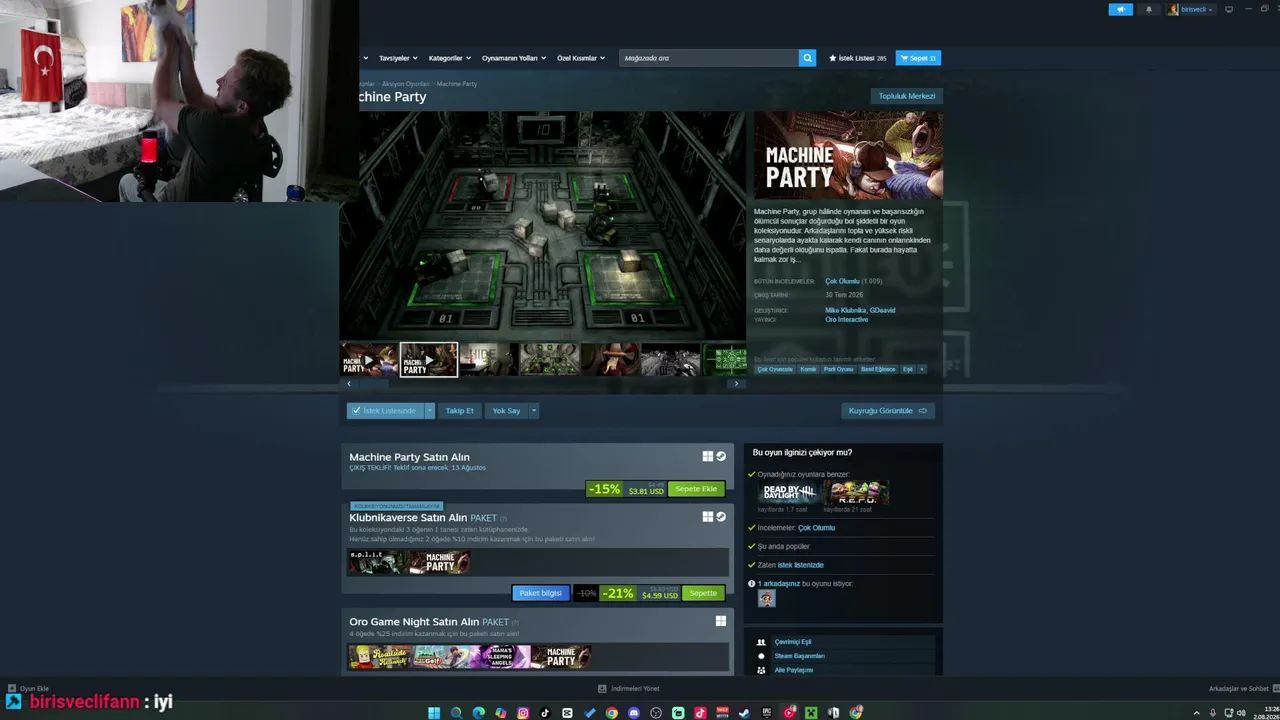This screenshot has height=720, width=1280.
Task: Open the notifications bell
Action: (1148, 9)
